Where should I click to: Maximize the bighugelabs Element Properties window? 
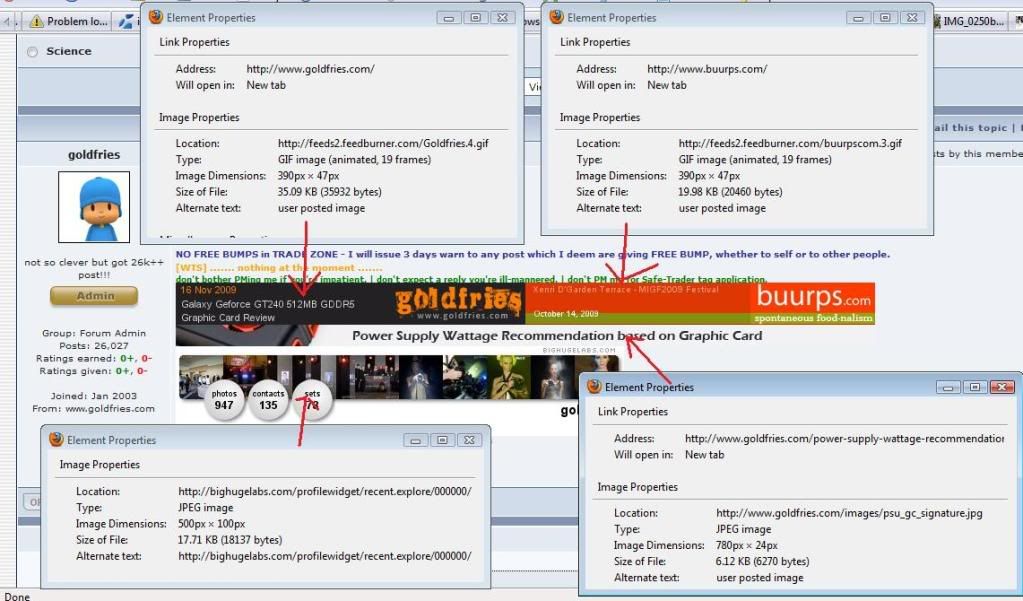tap(442, 440)
